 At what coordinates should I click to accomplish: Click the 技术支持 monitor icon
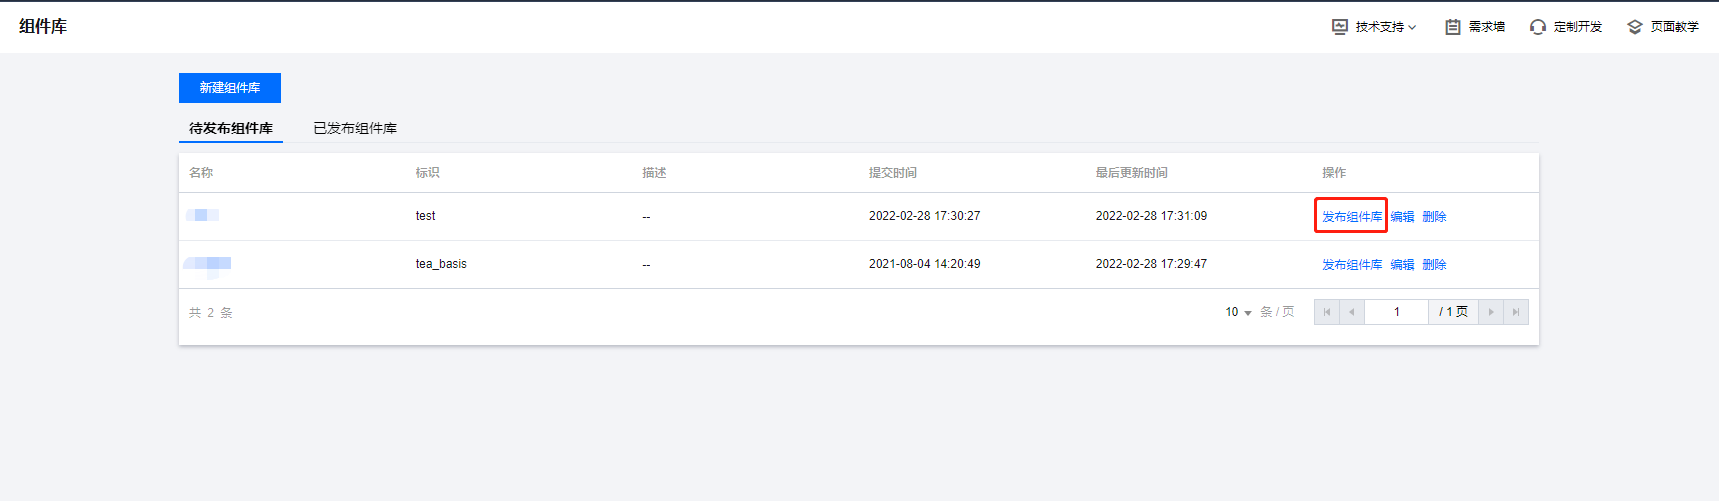click(x=1340, y=27)
